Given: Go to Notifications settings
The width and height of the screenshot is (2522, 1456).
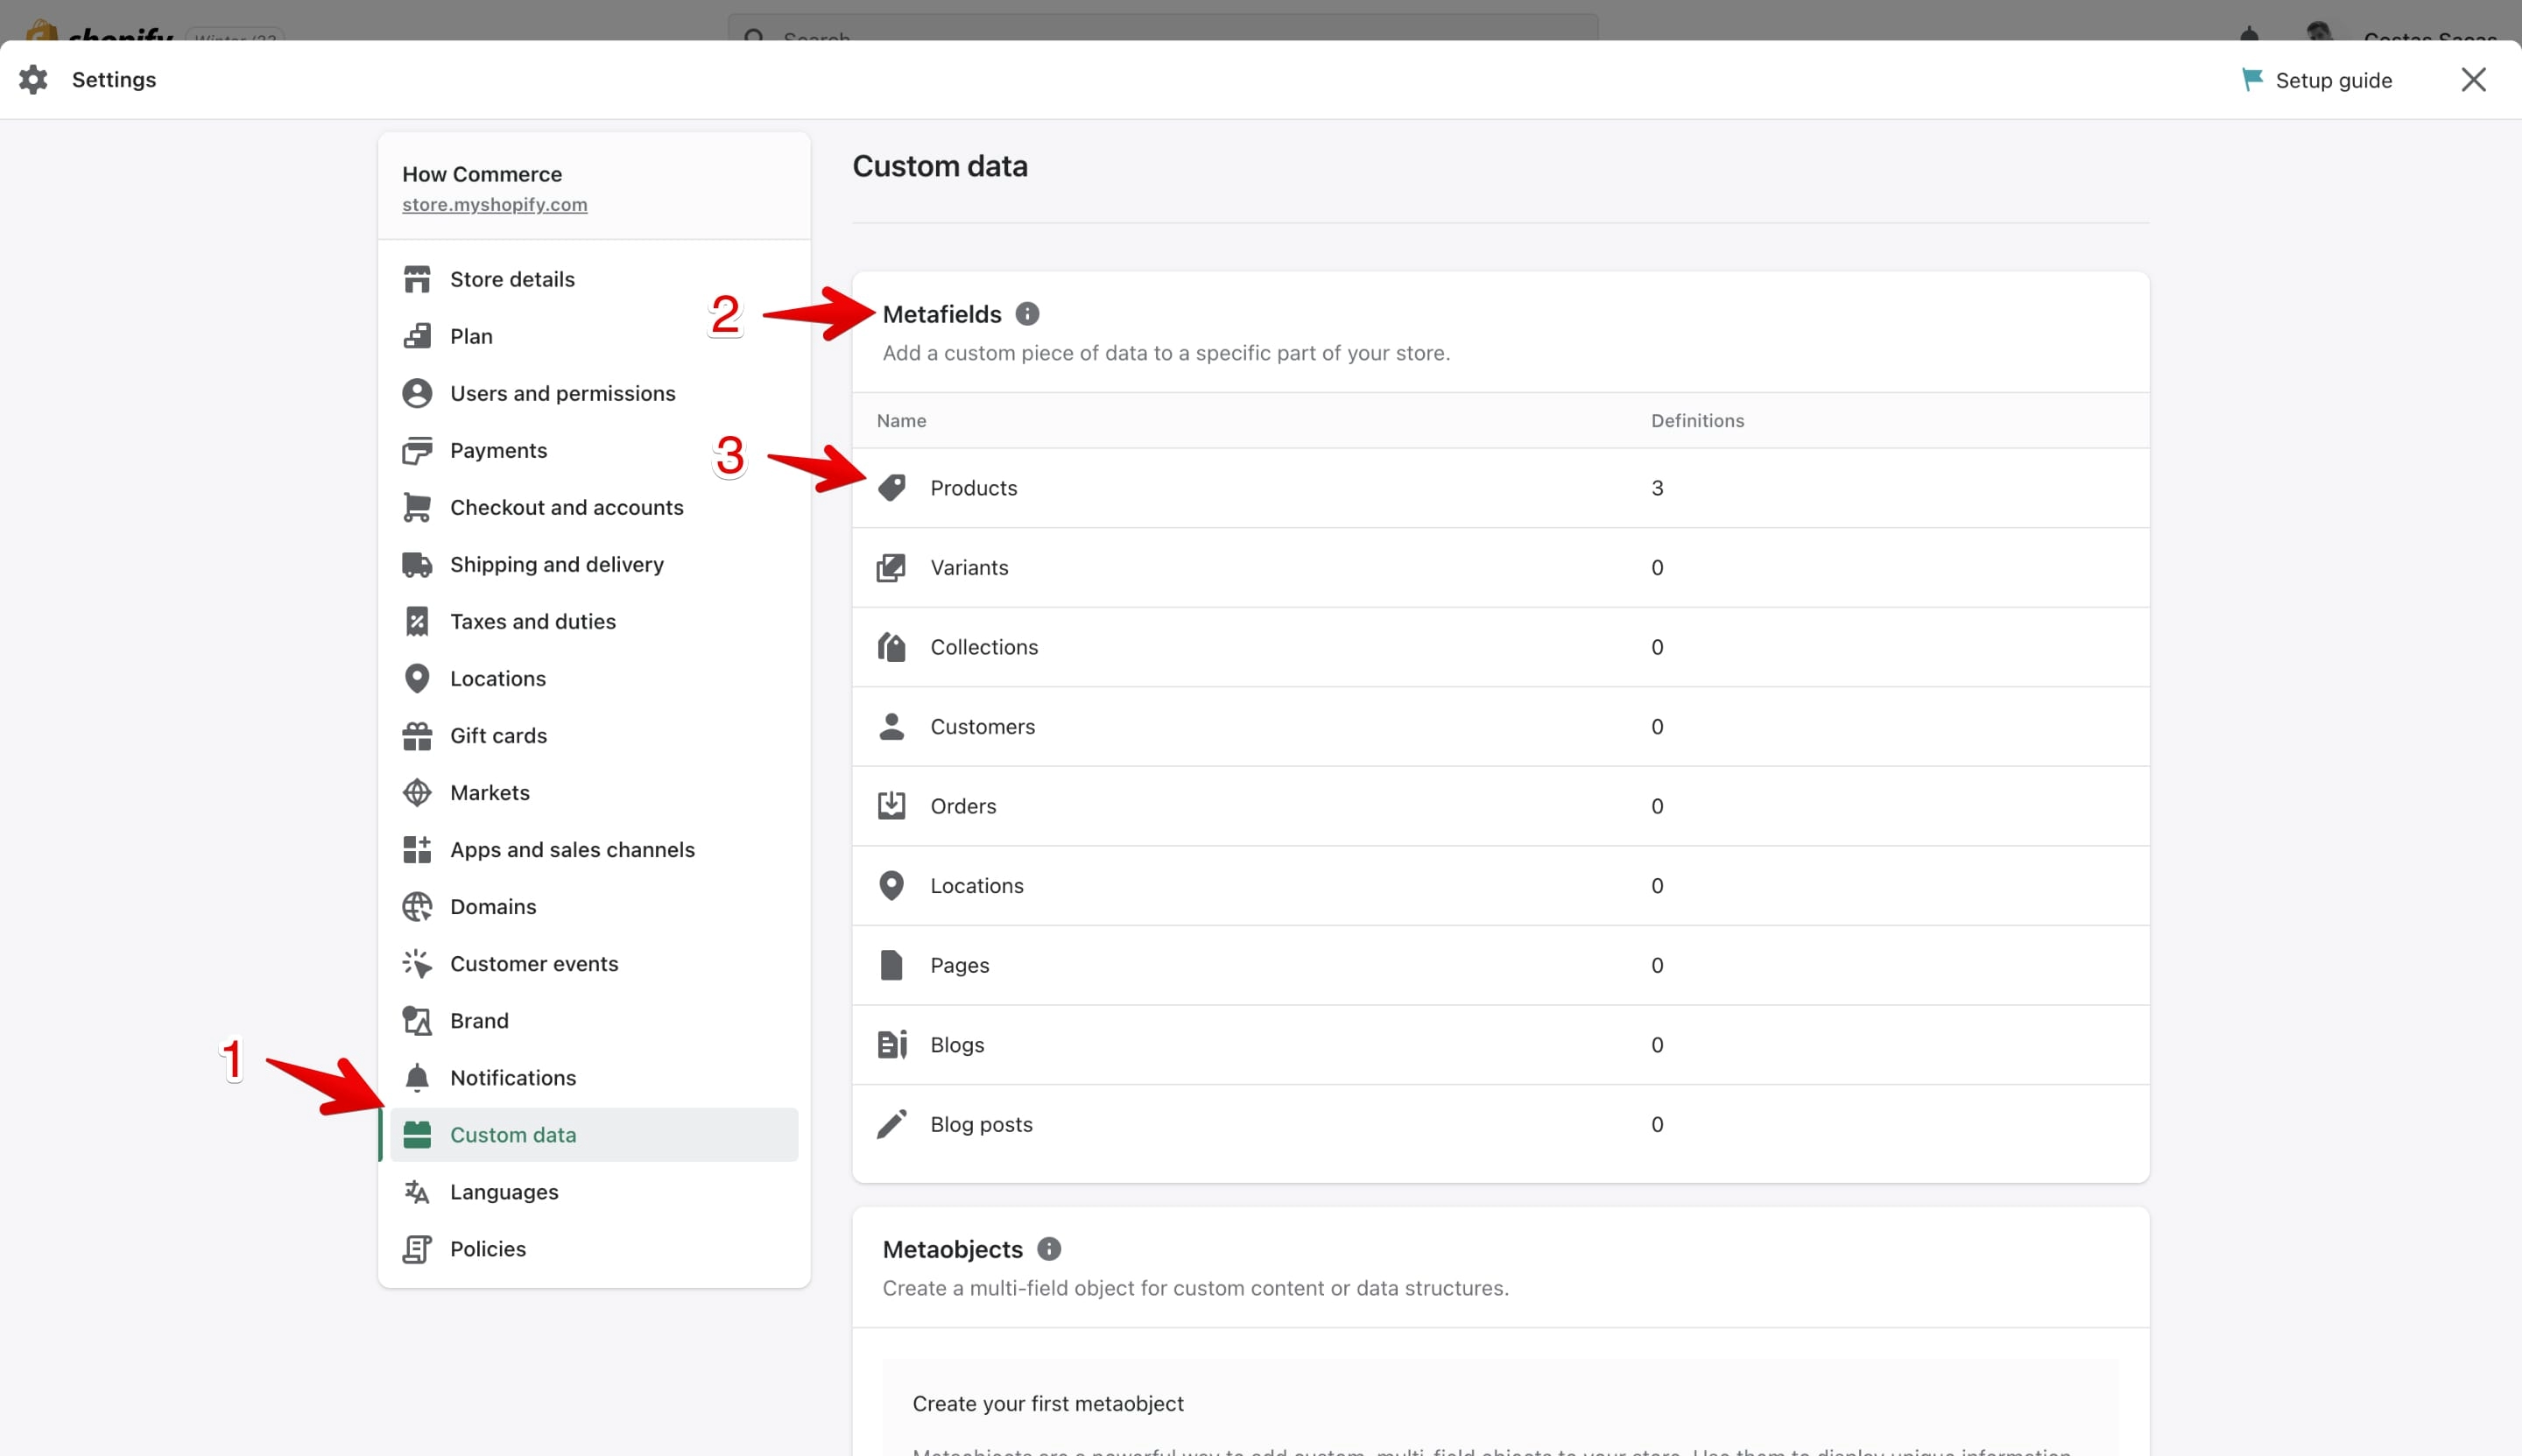Looking at the screenshot, I should tap(594, 1078).
